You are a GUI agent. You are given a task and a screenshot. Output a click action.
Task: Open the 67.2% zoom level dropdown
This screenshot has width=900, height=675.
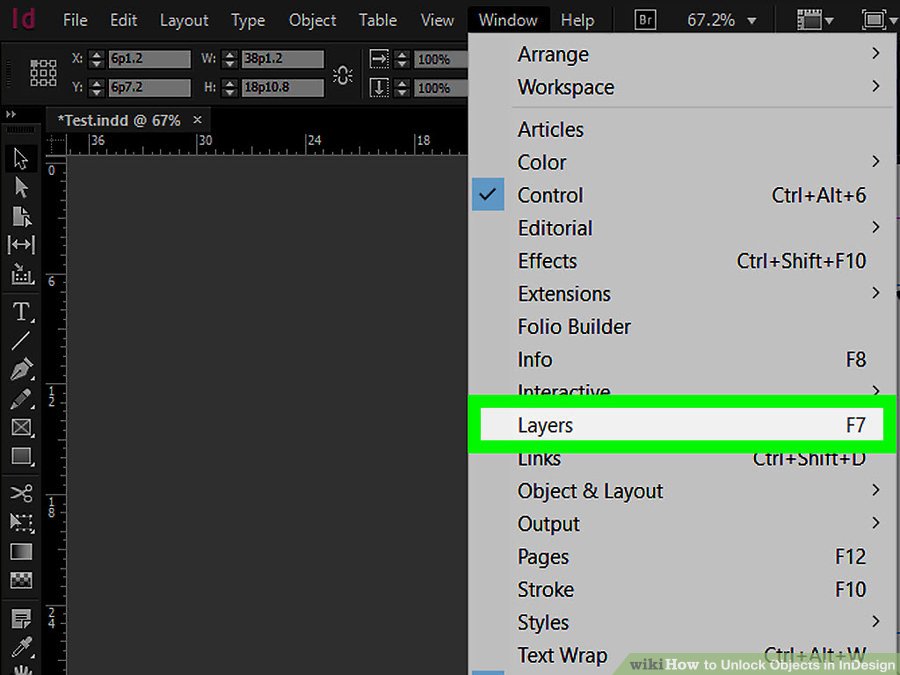(722, 20)
